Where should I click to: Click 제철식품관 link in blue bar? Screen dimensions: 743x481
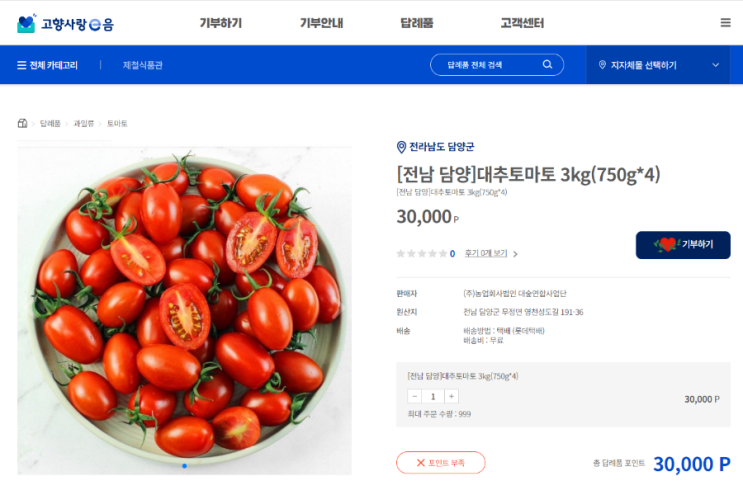(143, 65)
